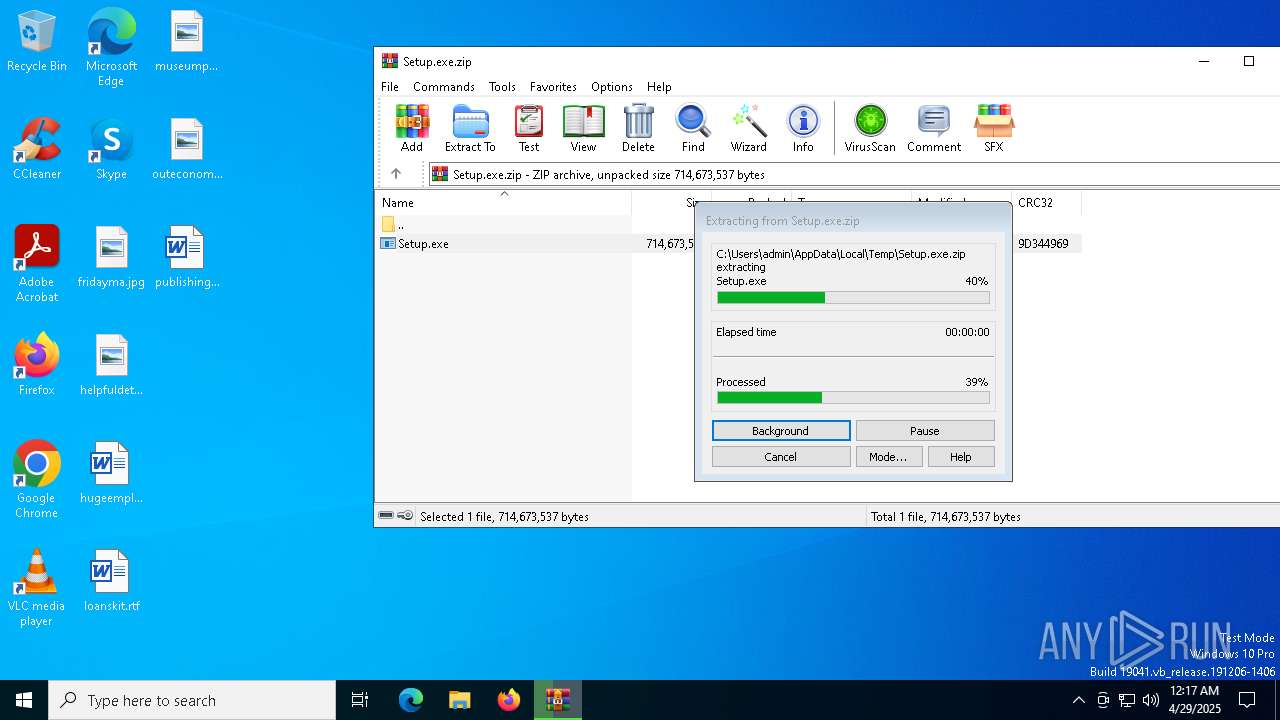The height and width of the screenshot is (720, 1280).
Task: Click the Delete trash can icon
Action: pos(638,128)
